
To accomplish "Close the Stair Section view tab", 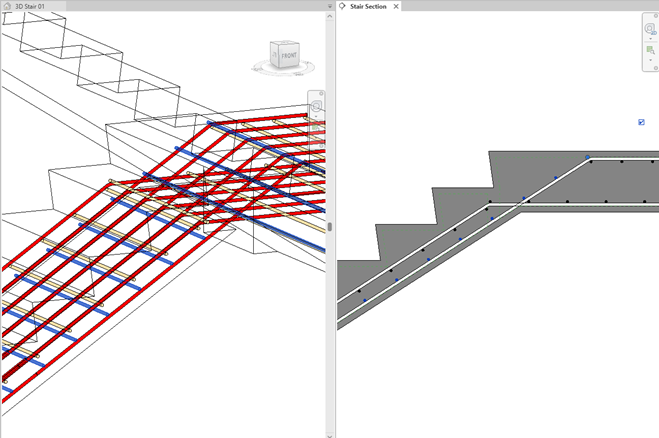I will pyautogui.click(x=395, y=6).
